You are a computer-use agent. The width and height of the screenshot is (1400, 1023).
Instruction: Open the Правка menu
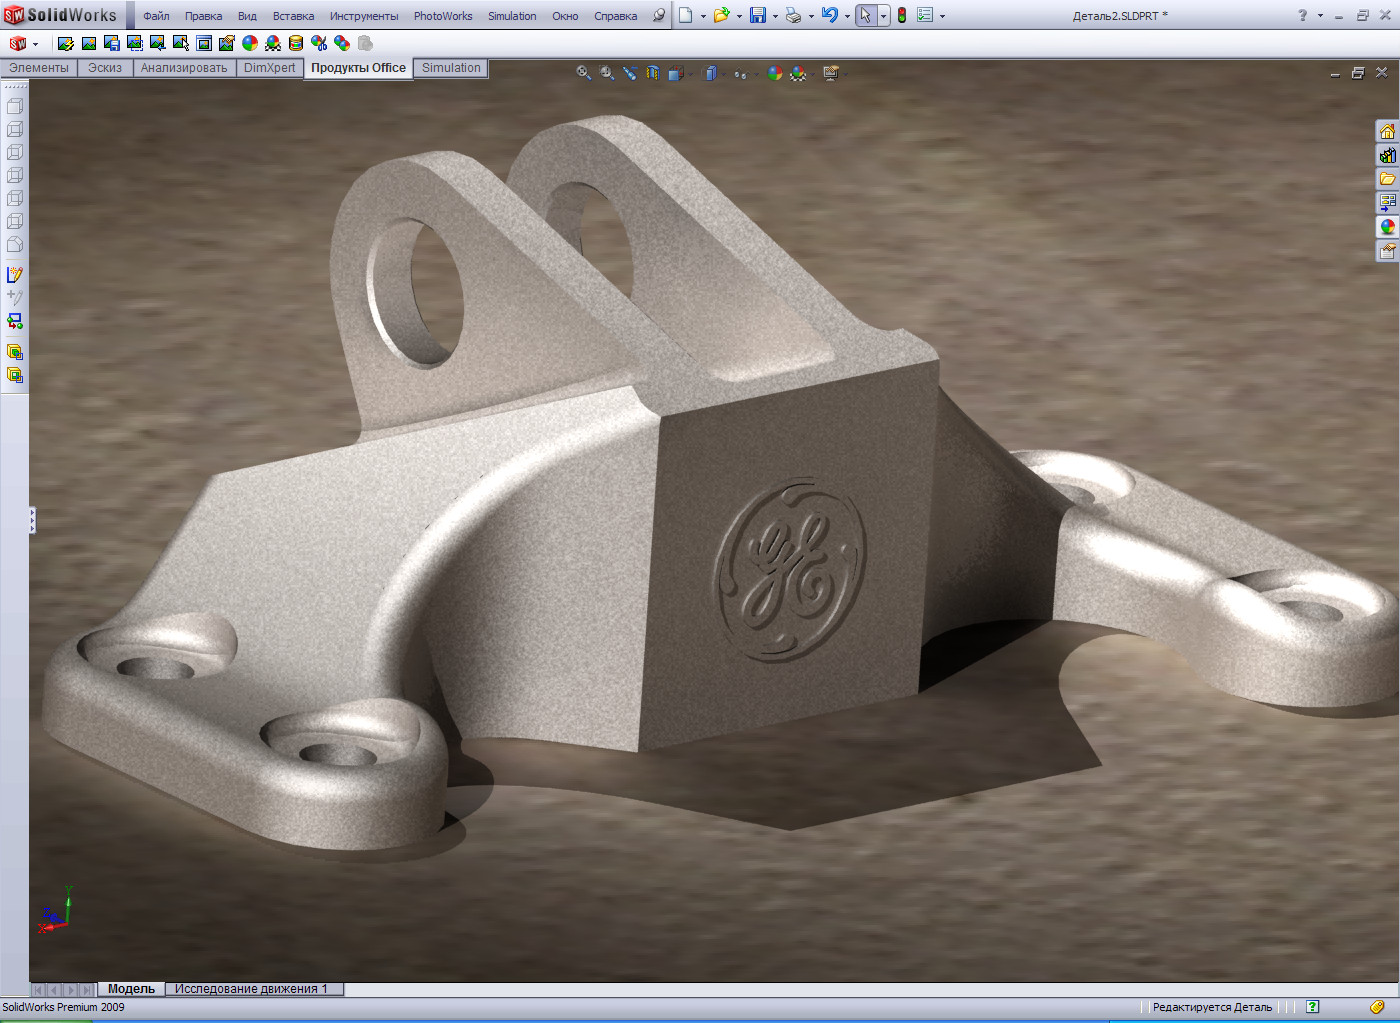pyautogui.click(x=203, y=16)
